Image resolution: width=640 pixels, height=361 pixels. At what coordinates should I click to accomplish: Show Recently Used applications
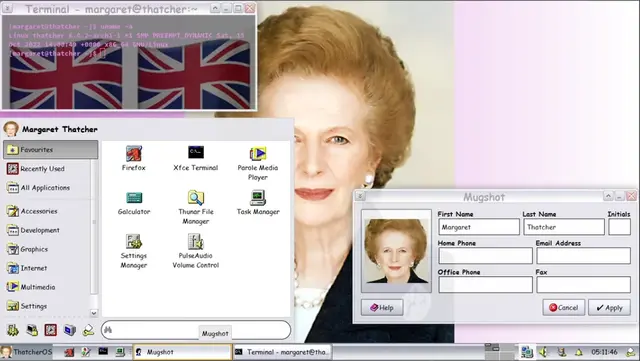click(48, 169)
